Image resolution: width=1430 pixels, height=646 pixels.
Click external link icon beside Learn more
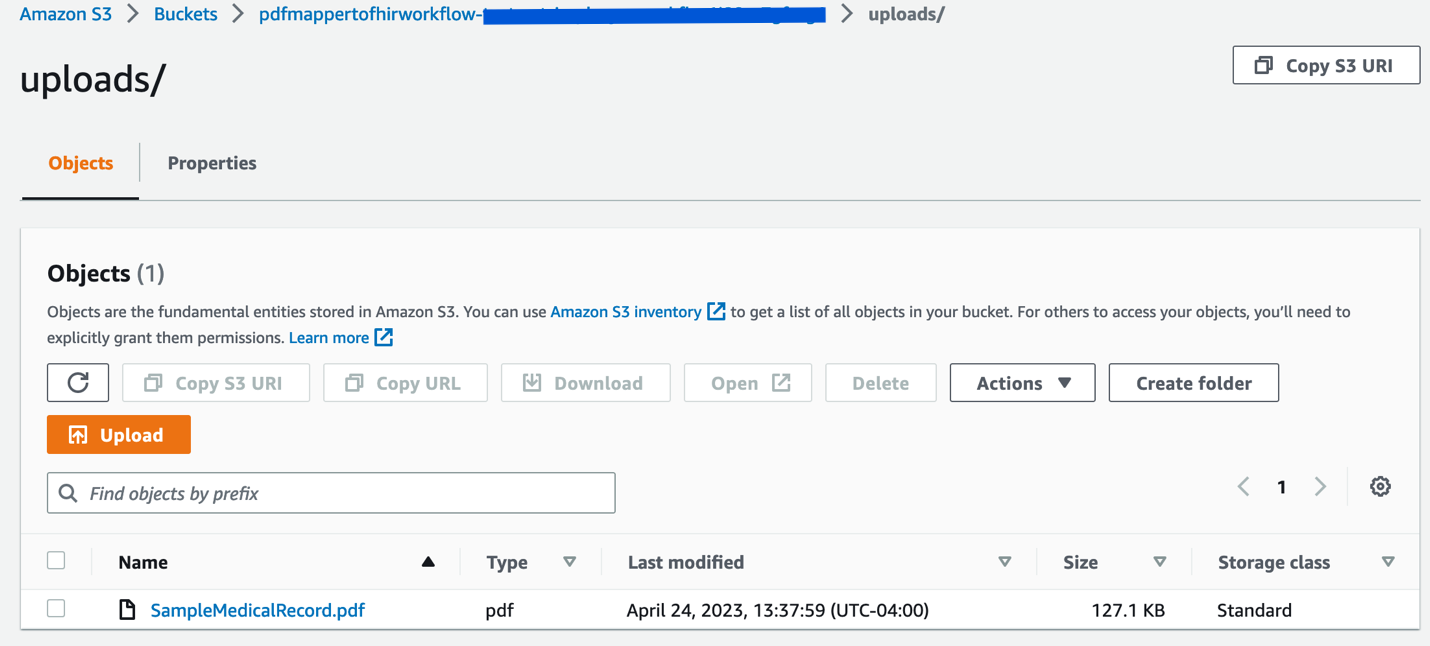384,338
